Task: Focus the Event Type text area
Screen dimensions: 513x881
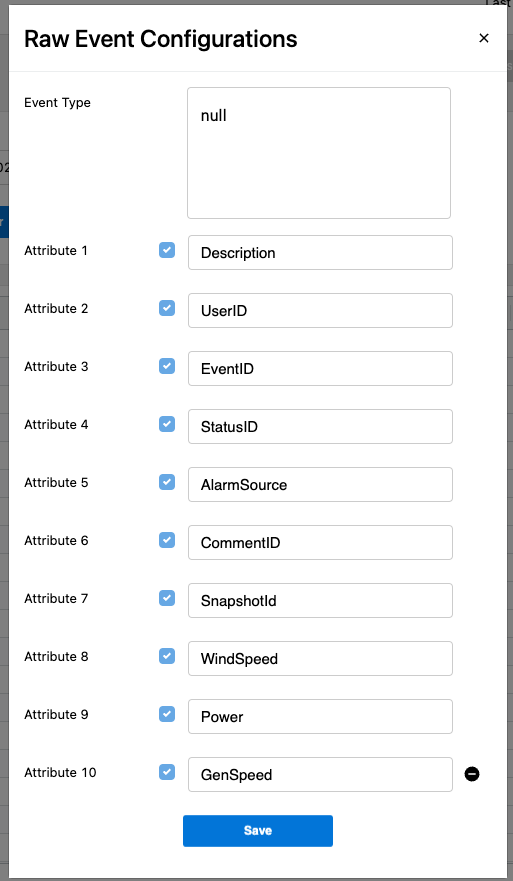Action: point(319,153)
